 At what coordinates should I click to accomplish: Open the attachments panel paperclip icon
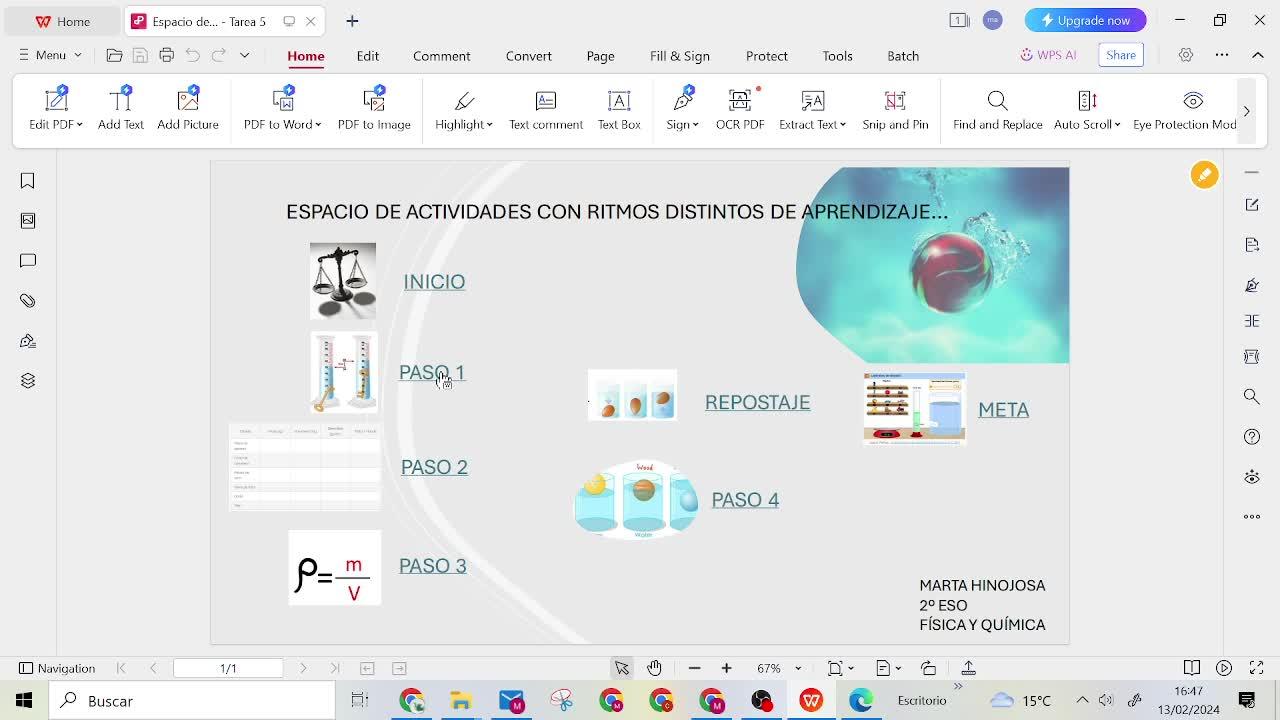tap(28, 301)
